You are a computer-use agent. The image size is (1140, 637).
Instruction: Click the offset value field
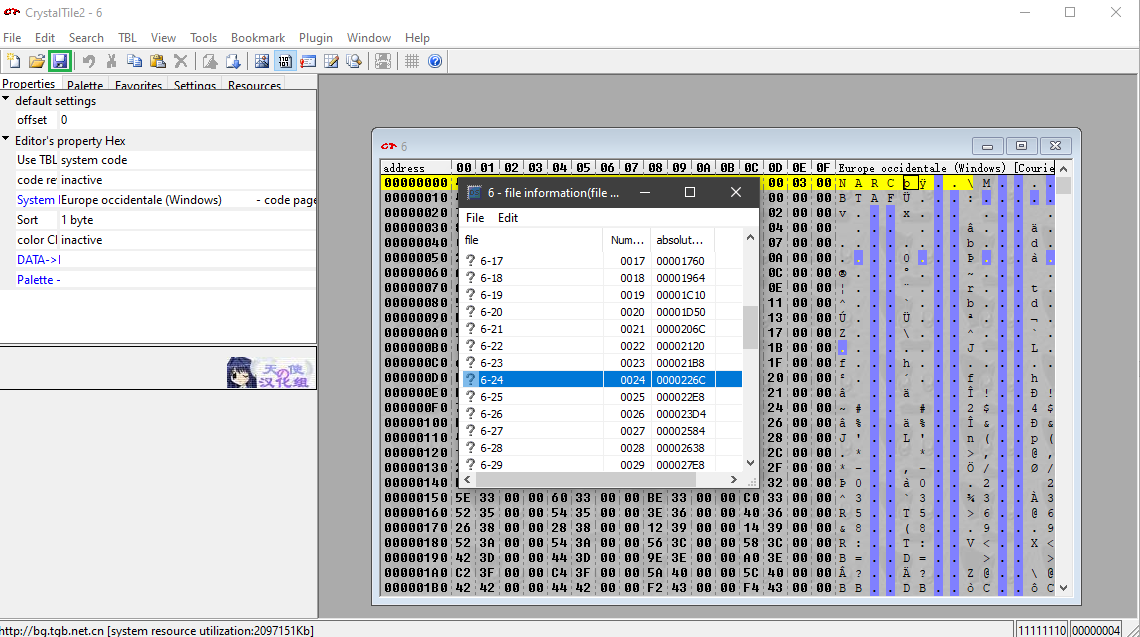(185, 120)
